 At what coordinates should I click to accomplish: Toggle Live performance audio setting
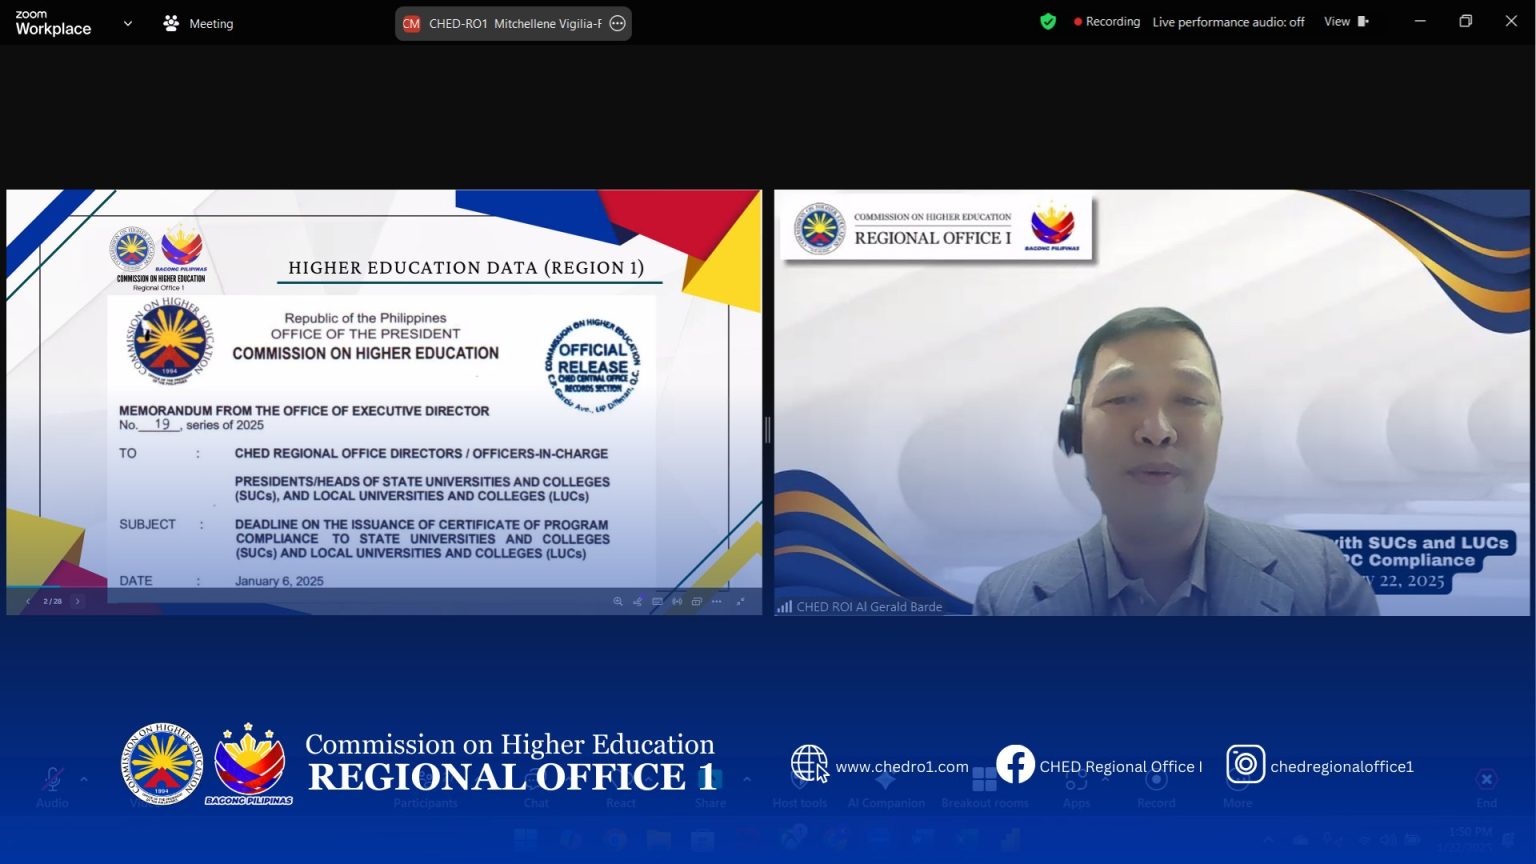[1228, 21]
